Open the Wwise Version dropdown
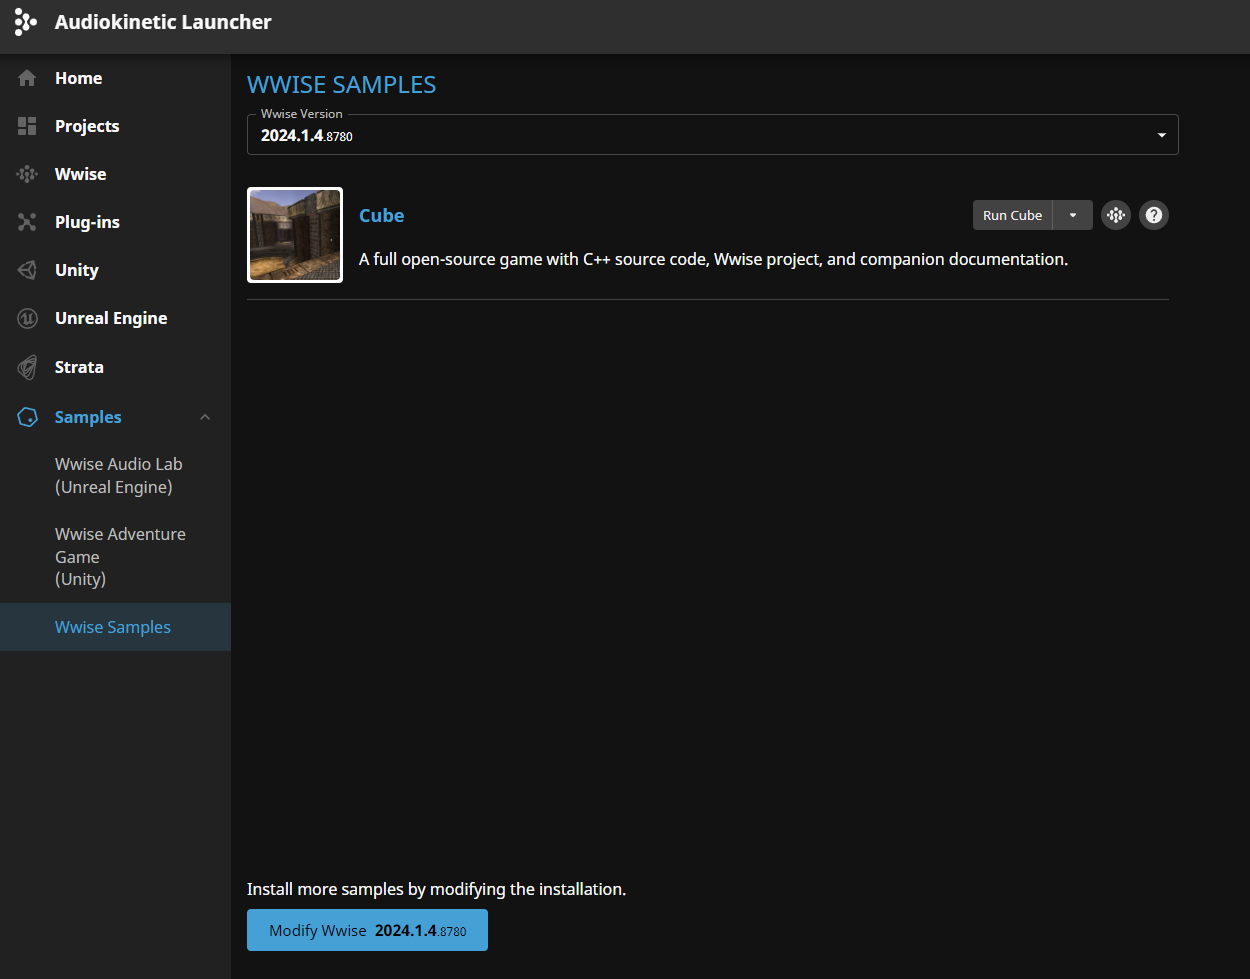Image resolution: width=1250 pixels, height=979 pixels. point(712,135)
